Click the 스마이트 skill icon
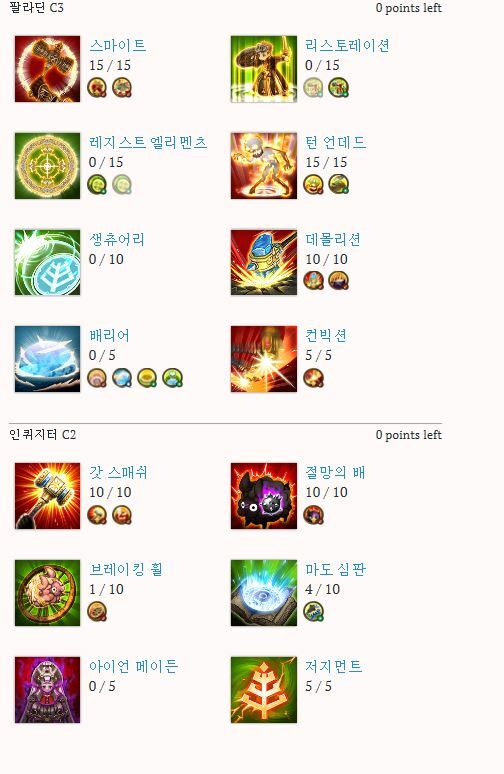Image resolution: width=504 pixels, height=774 pixels. tap(47, 69)
